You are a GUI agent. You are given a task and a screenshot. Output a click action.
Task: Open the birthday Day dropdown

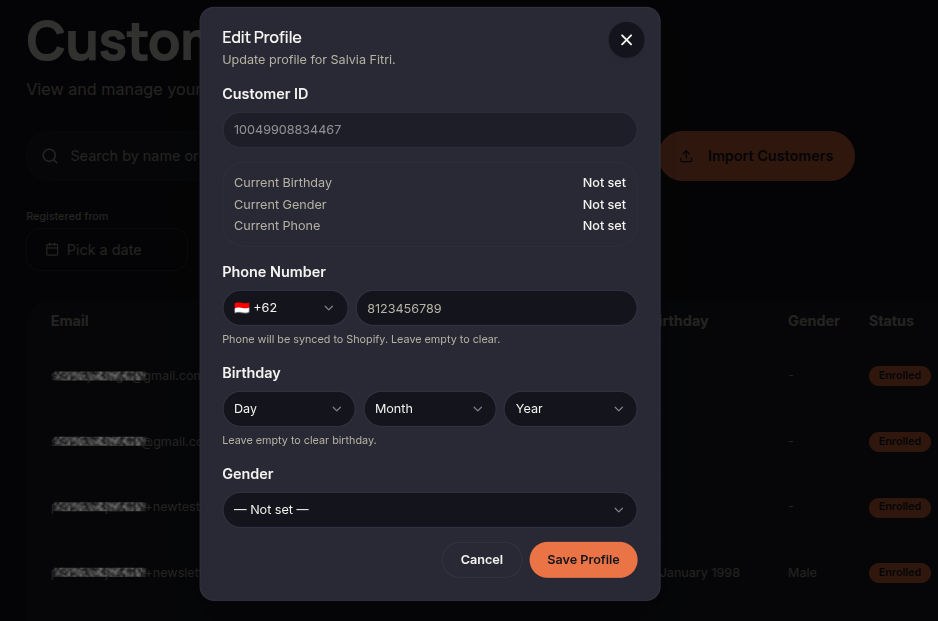[288, 409]
